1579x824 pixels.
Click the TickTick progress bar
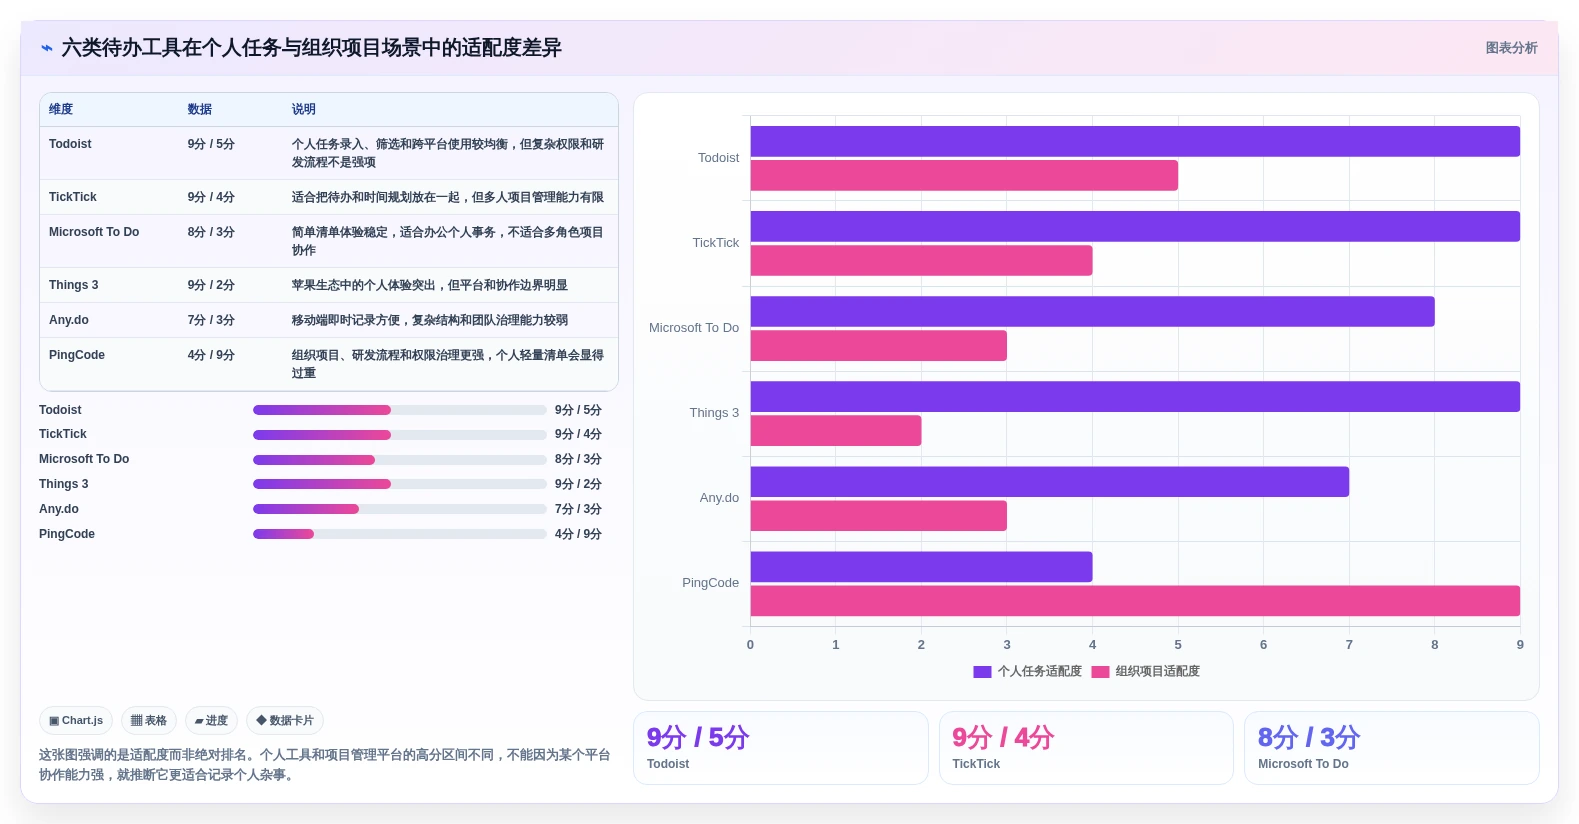pos(400,435)
